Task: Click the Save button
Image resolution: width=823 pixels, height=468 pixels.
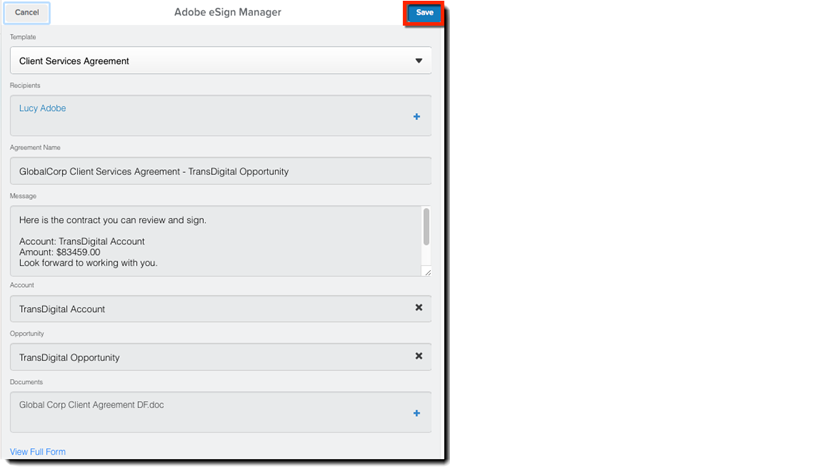Action: (424, 13)
